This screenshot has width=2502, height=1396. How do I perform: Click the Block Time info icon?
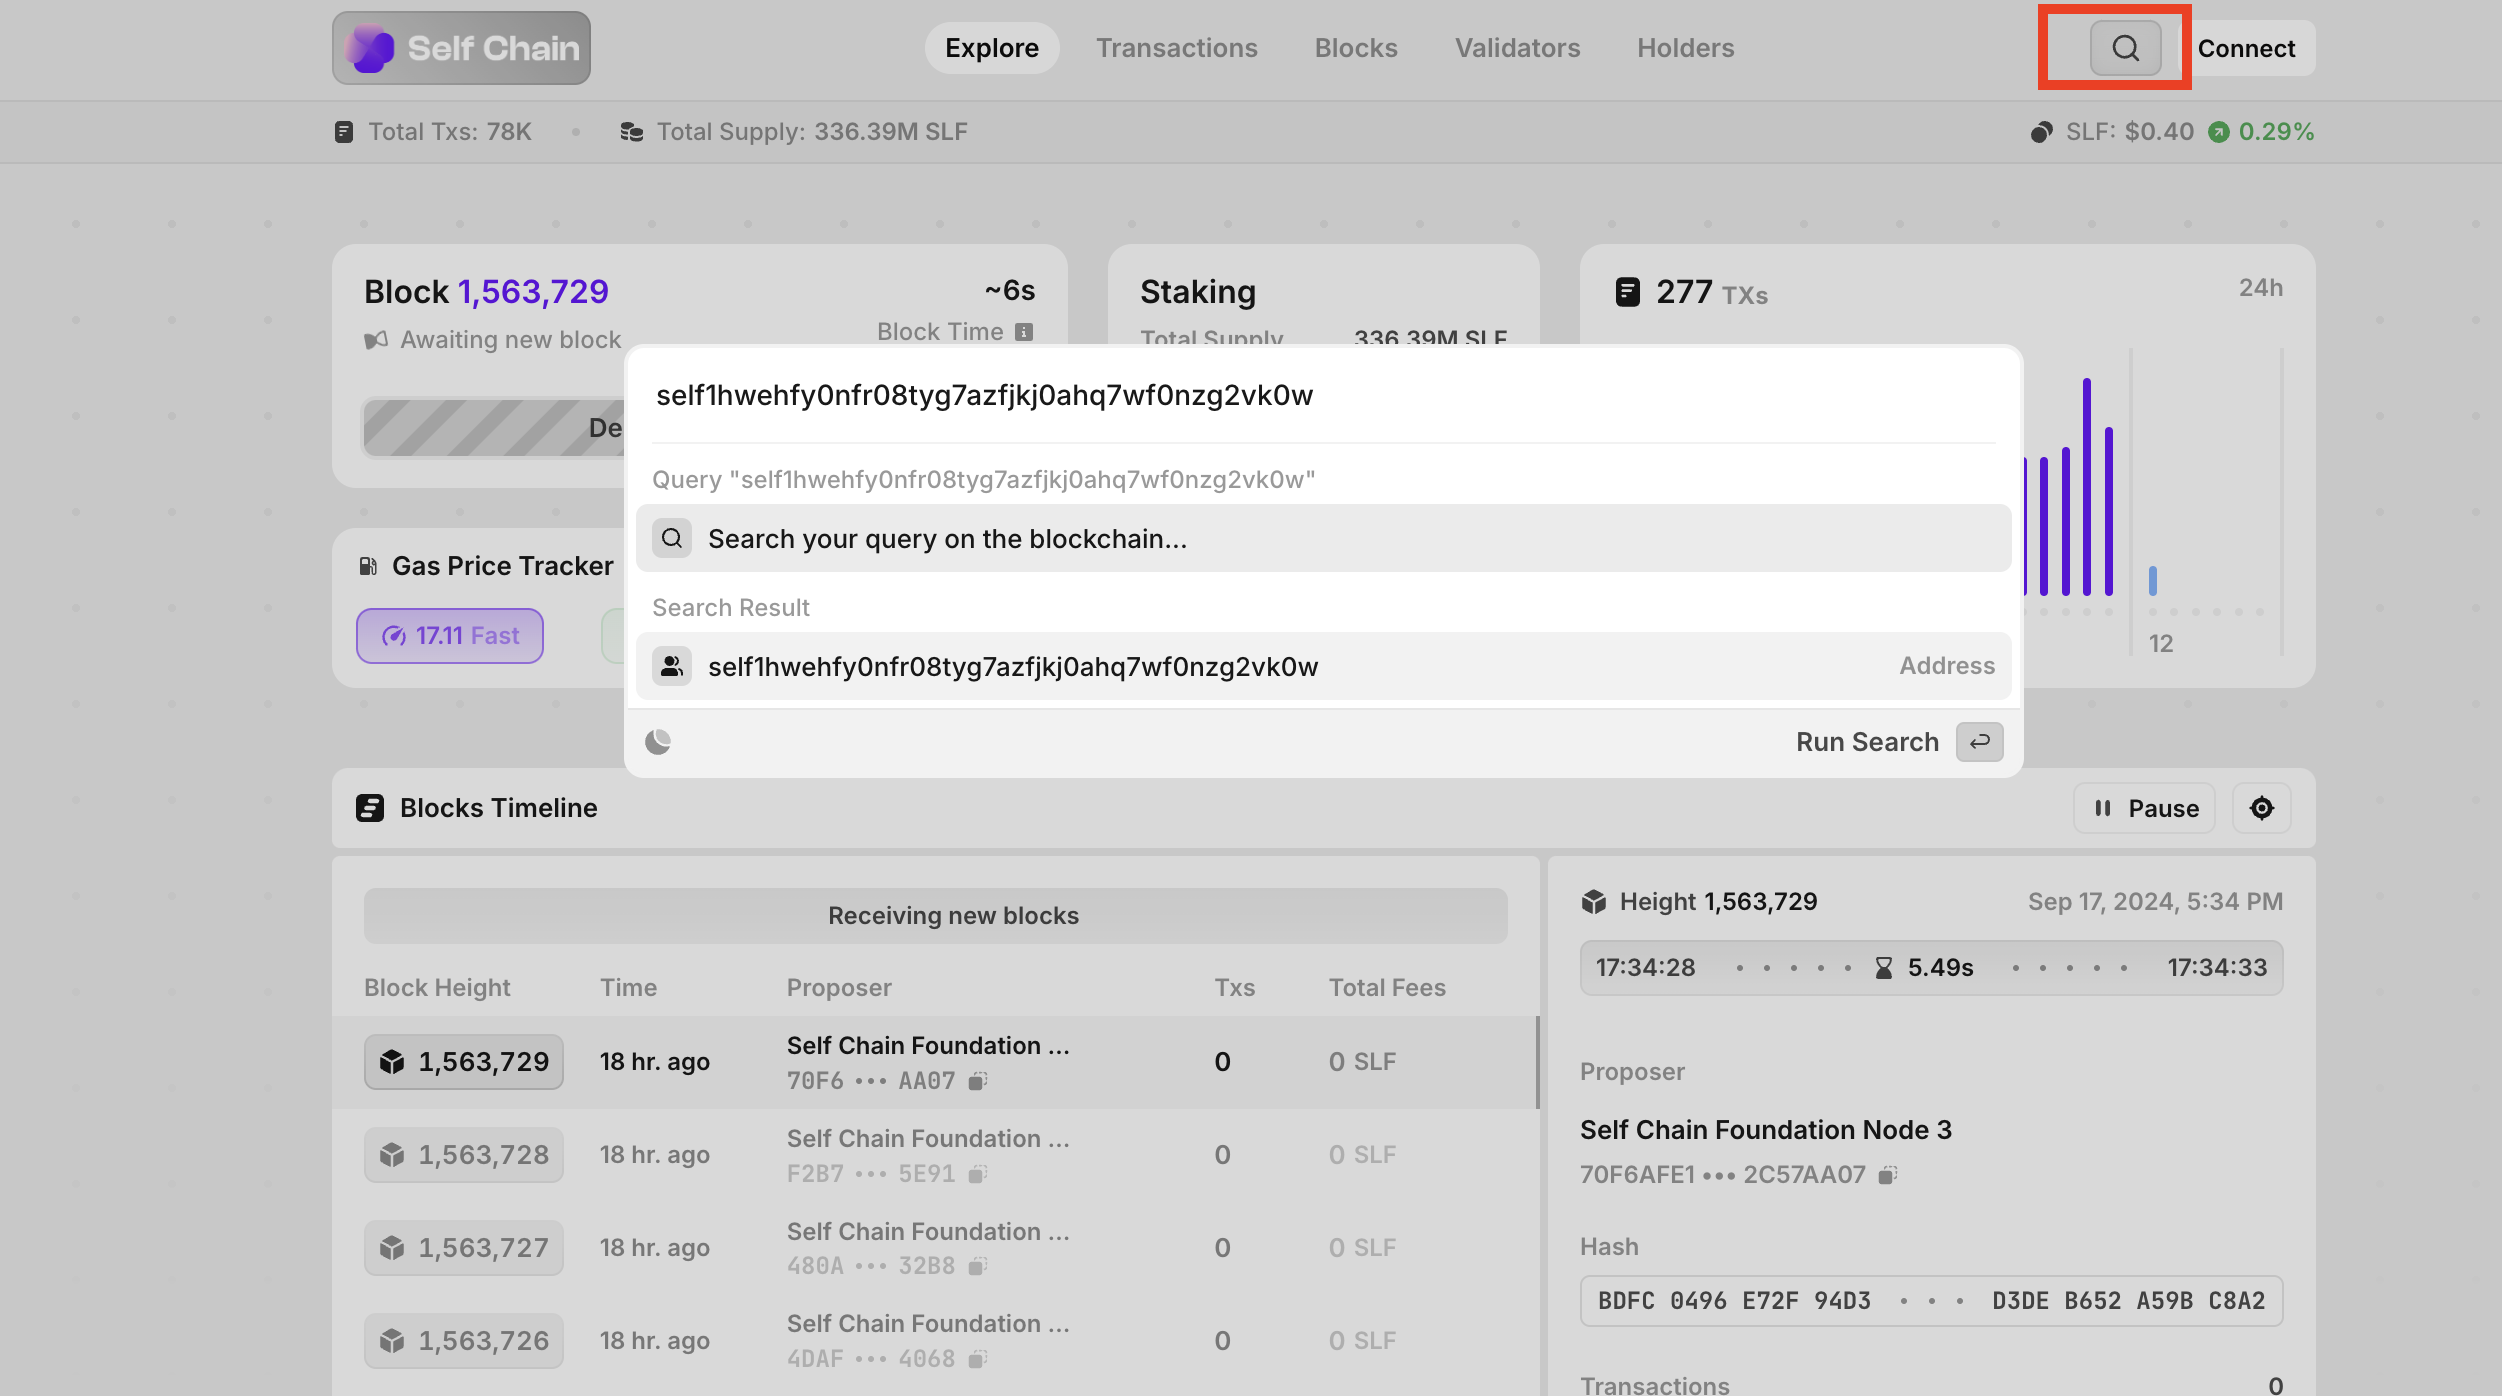[x=1024, y=332]
